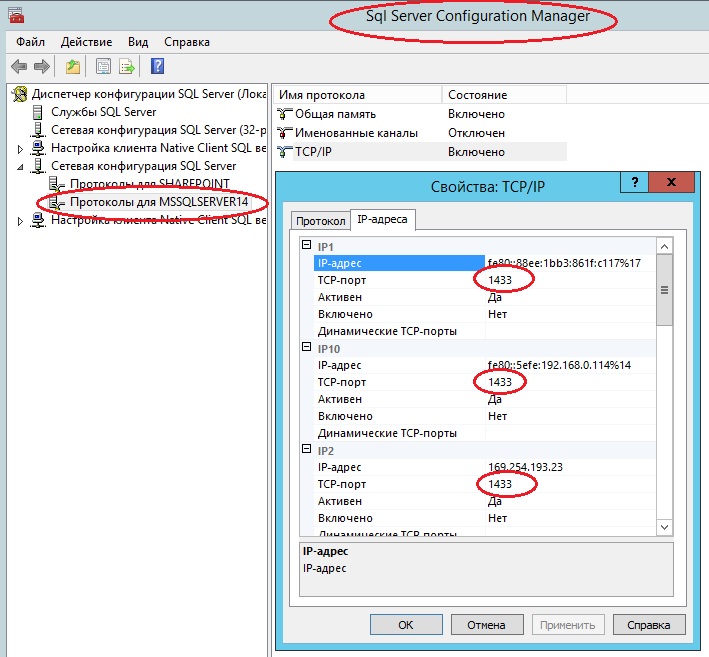Click IP1 TCP-порт value 1433
Screen dimensions: 709x657
coord(500,280)
